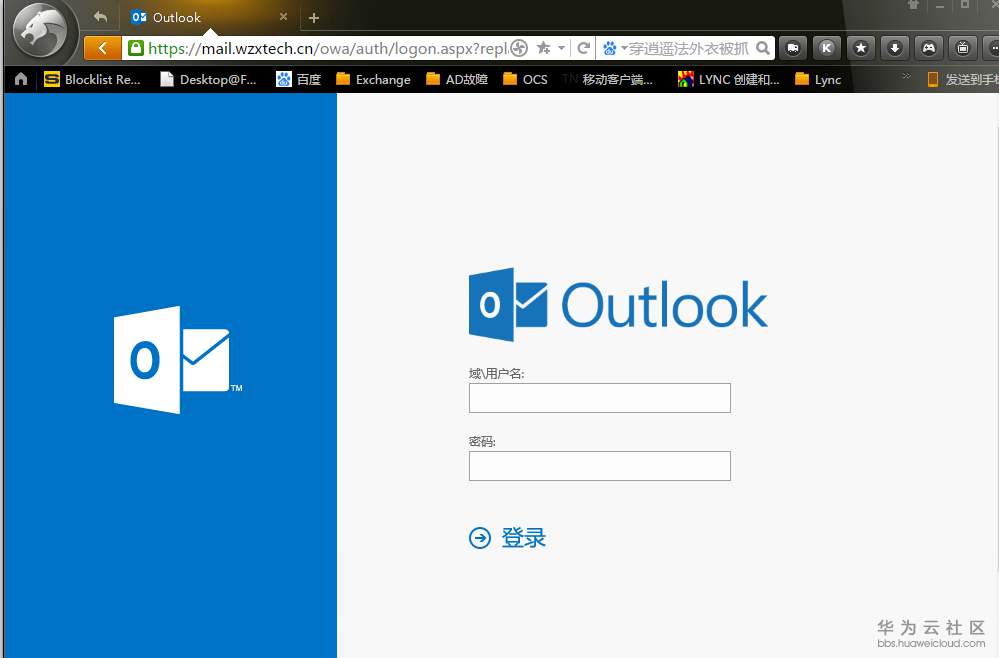
Task: Click the game controller toolbar icon
Action: pyautogui.click(x=929, y=48)
